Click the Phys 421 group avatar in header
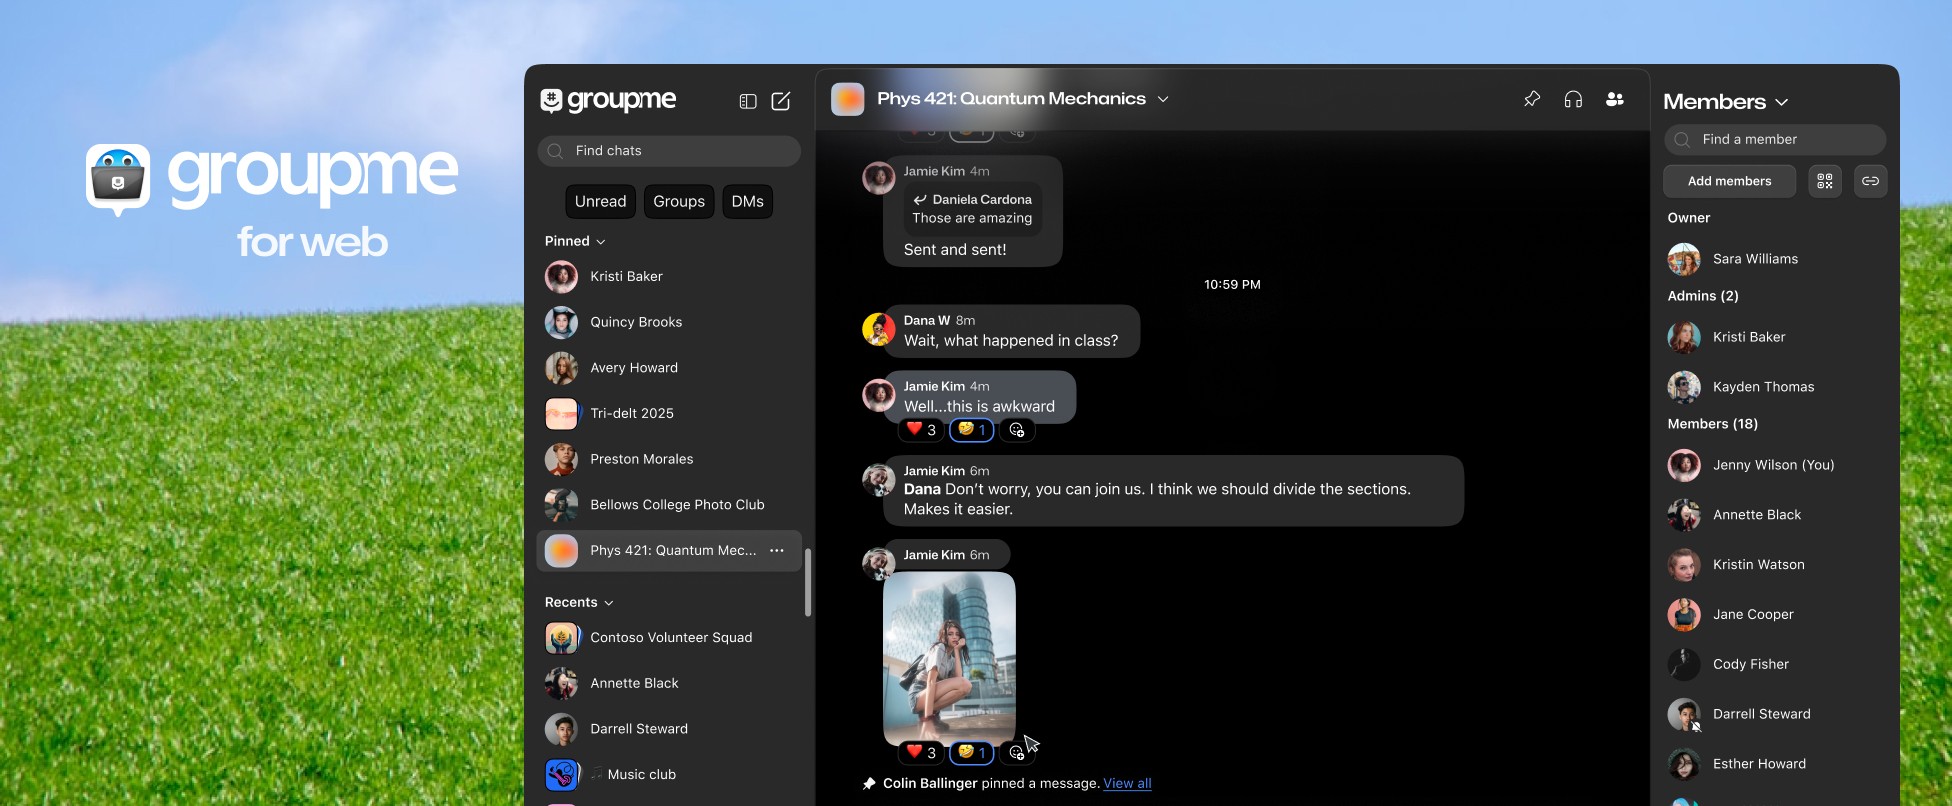The height and width of the screenshot is (806, 1952). point(848,99)
